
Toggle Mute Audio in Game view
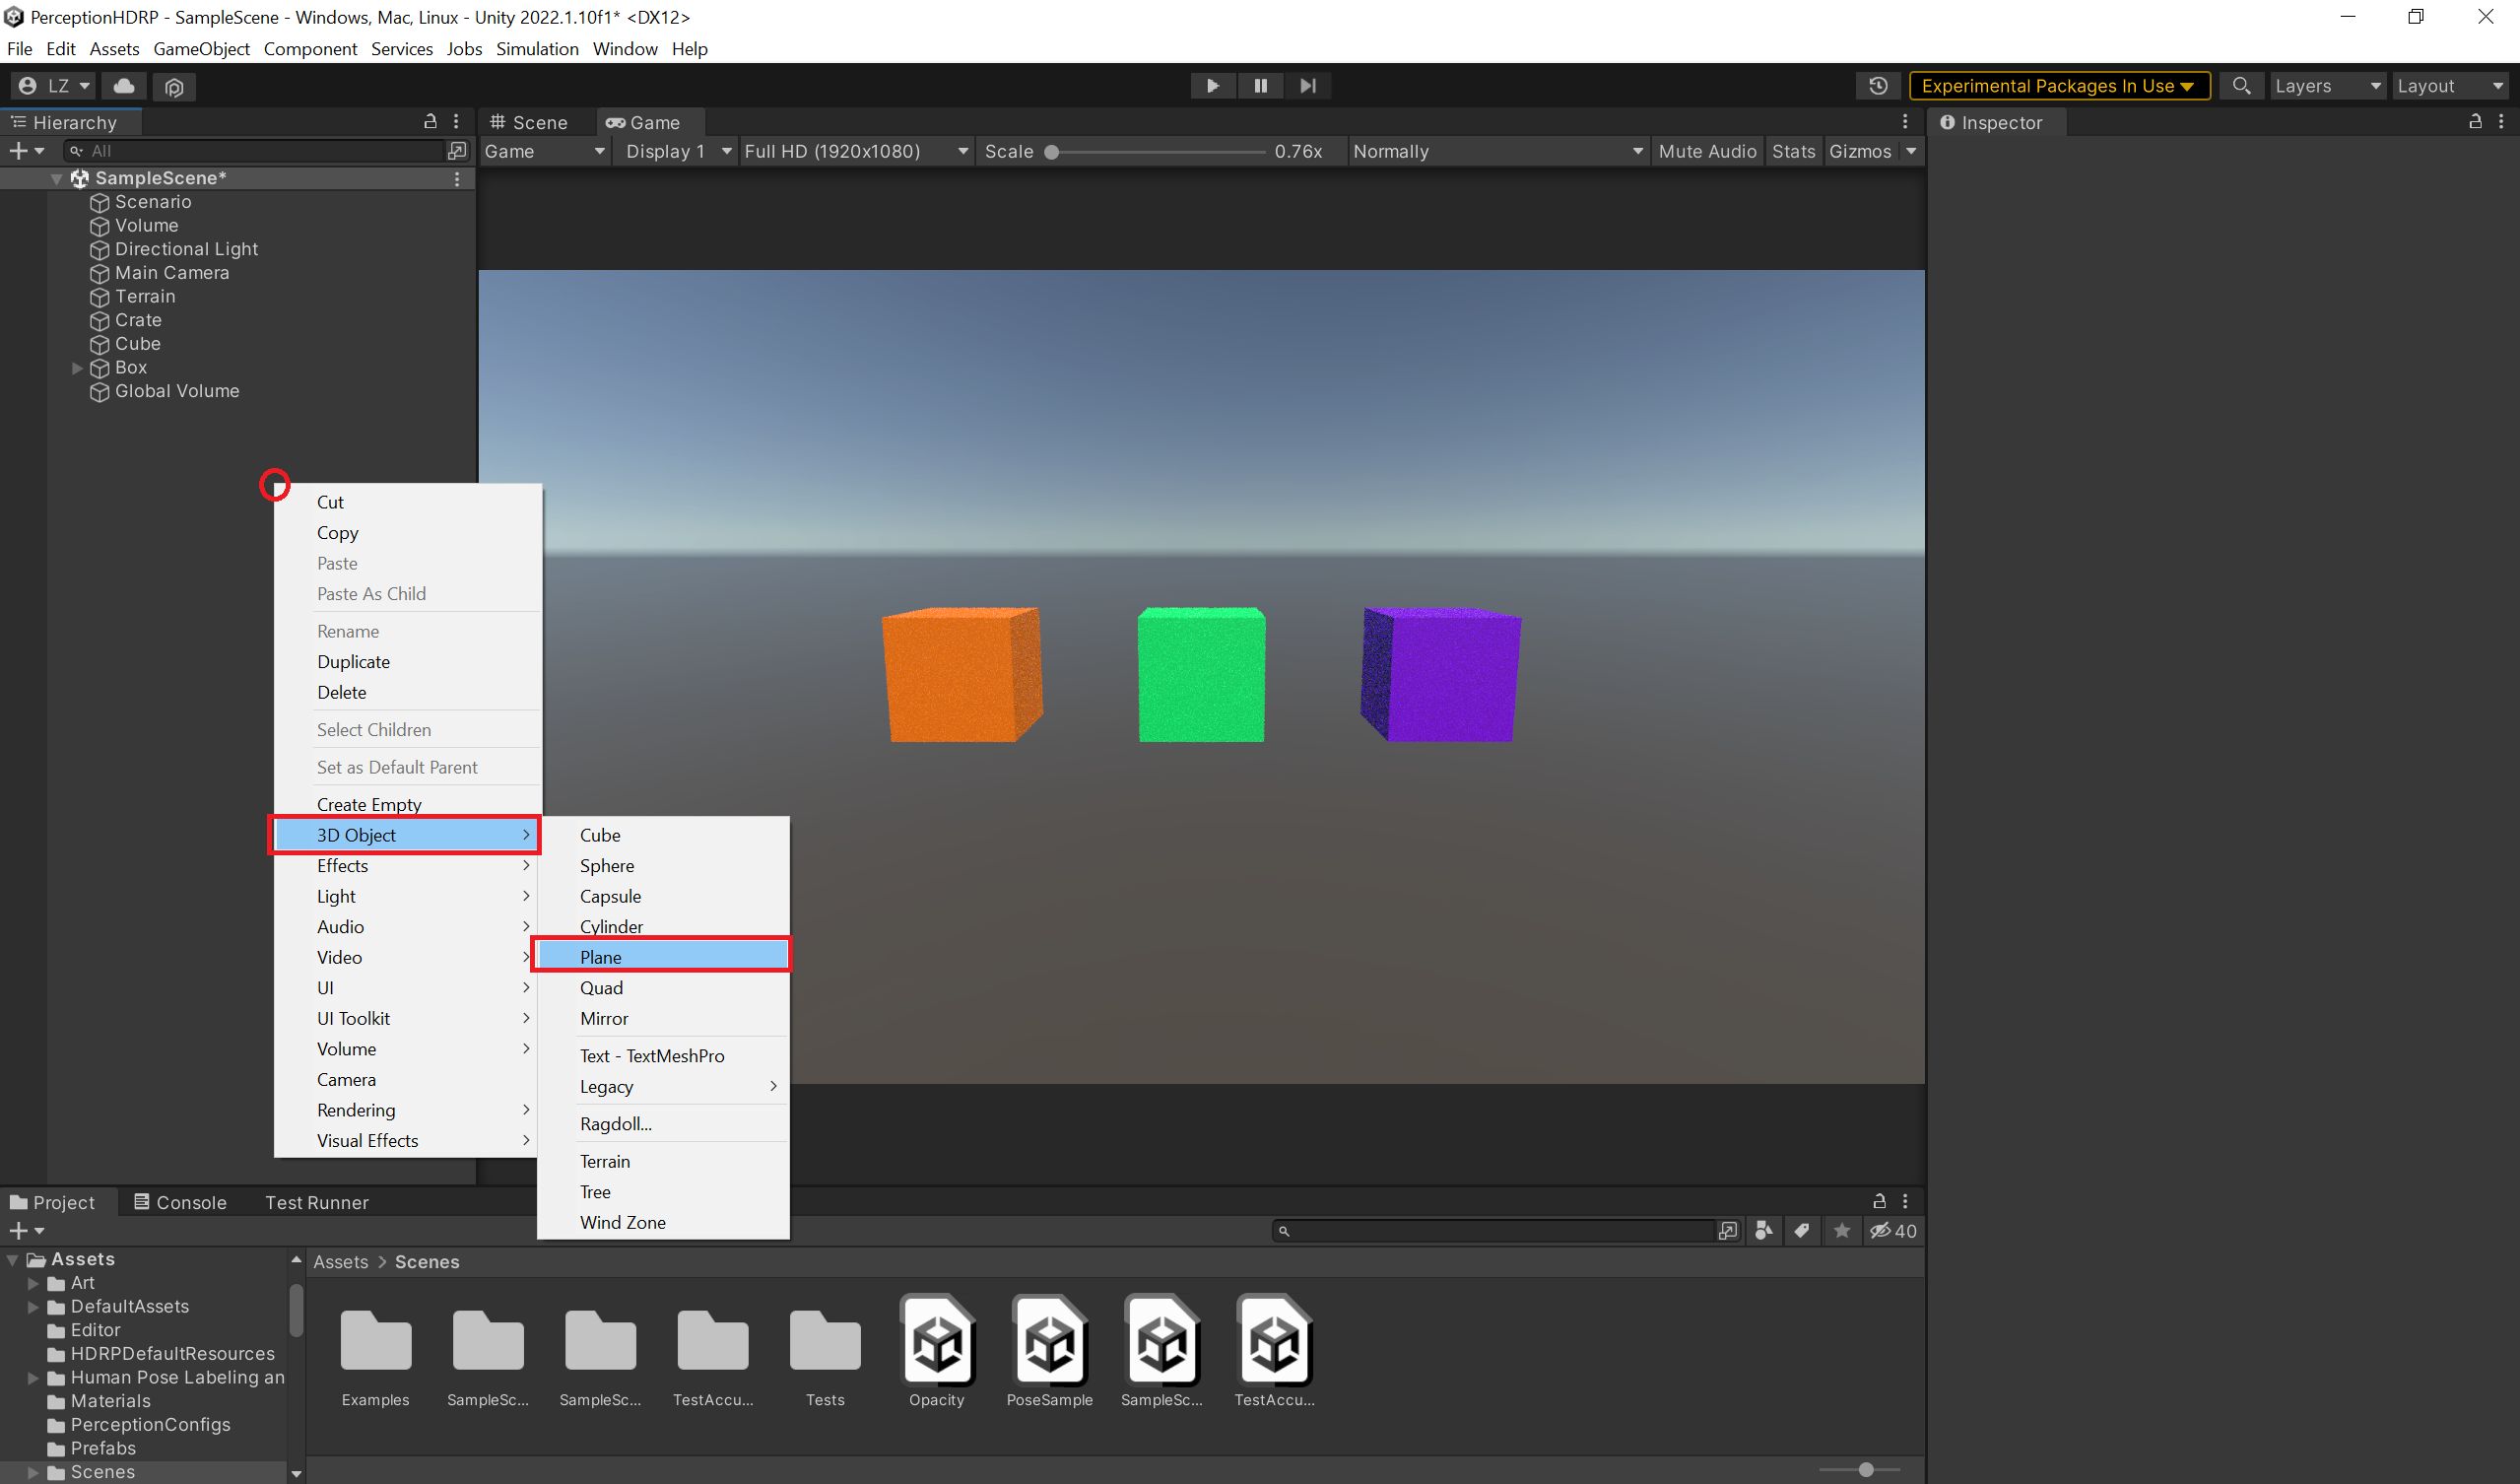click(1706, 151)
